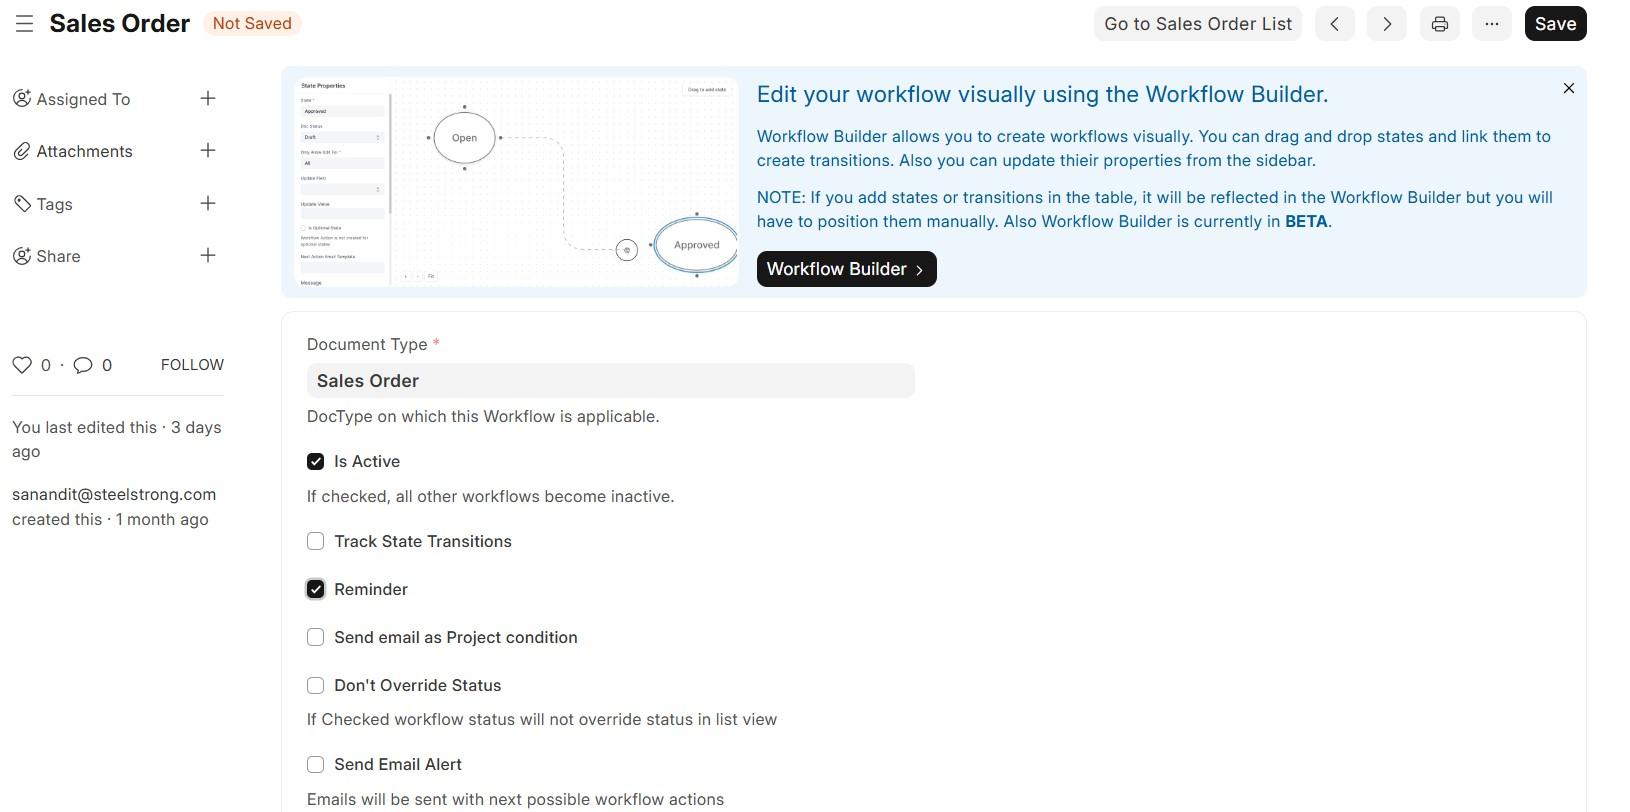Enable Send Email Alert option
Viewport: 1630px width, 812px height.
pos(316,765)
